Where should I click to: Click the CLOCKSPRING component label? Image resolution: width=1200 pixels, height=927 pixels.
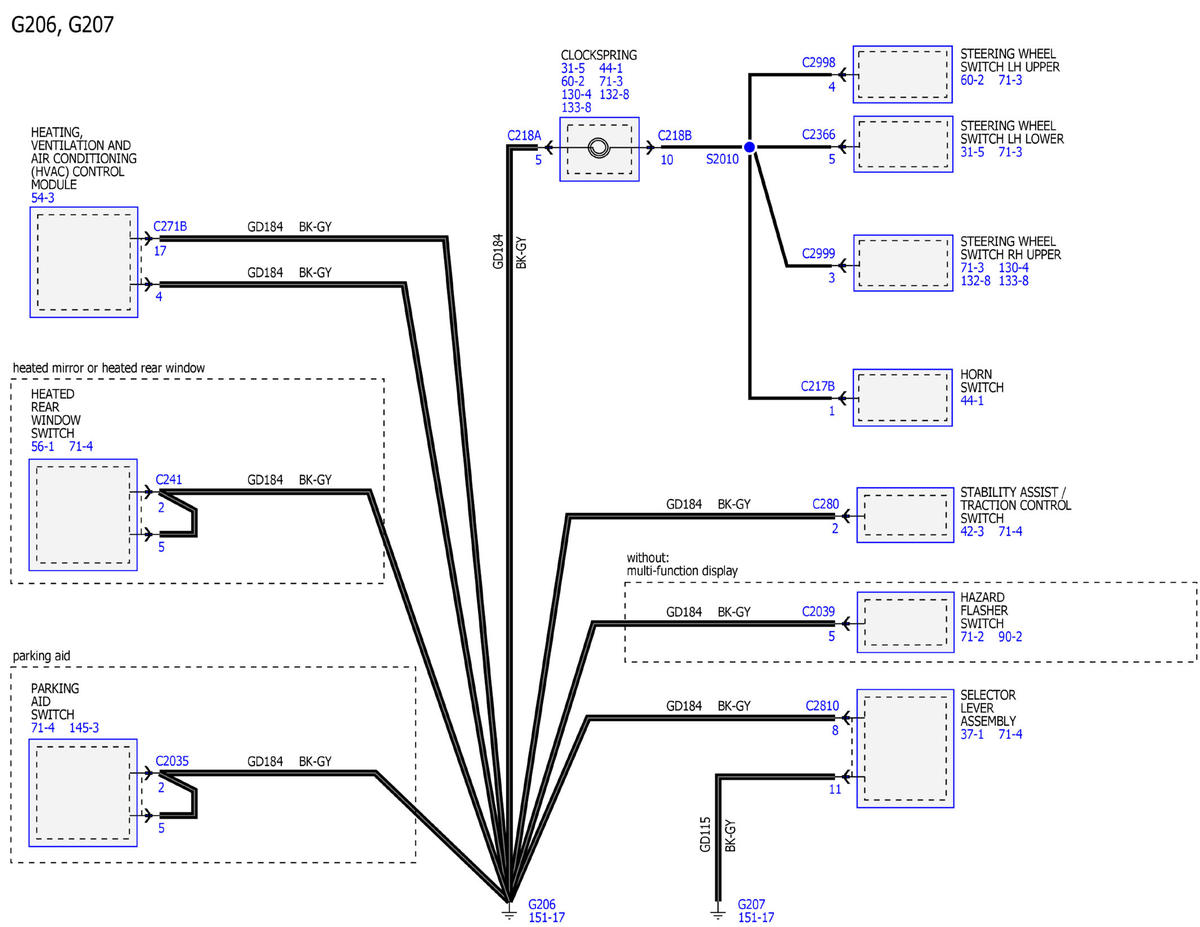(x=599, y=55)
